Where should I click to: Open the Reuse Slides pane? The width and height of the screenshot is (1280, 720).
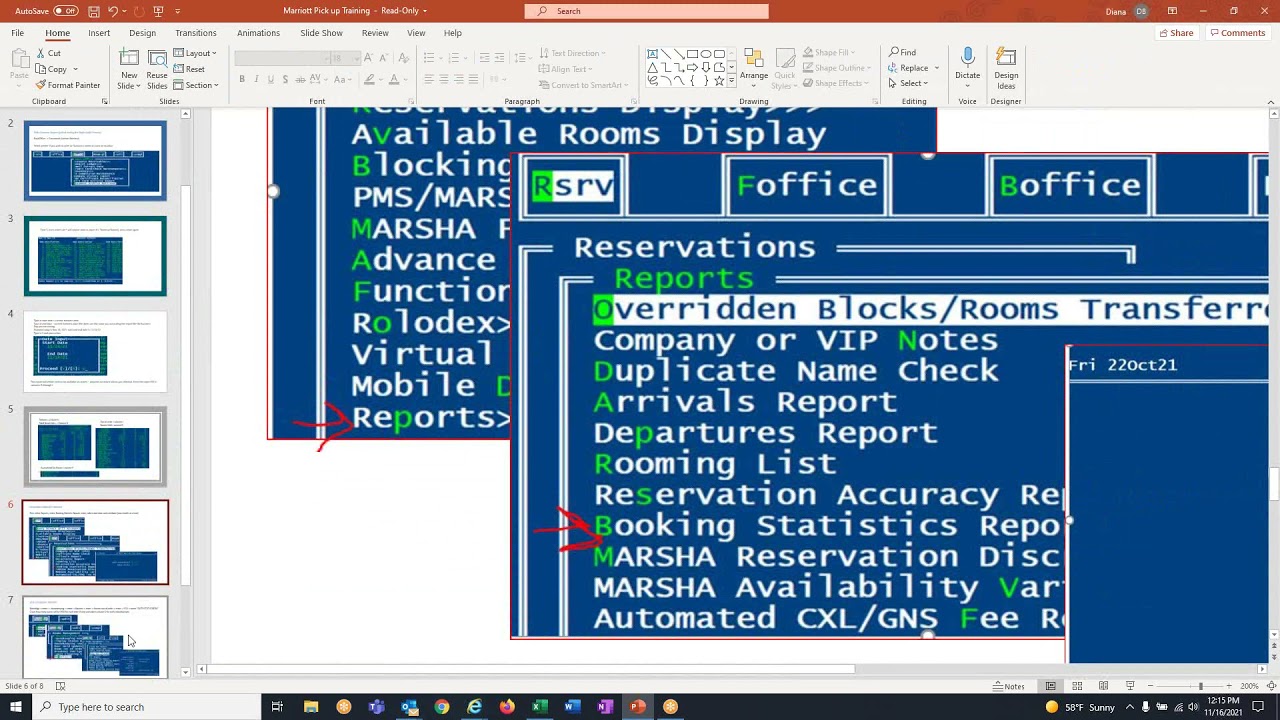click(157, 68)
